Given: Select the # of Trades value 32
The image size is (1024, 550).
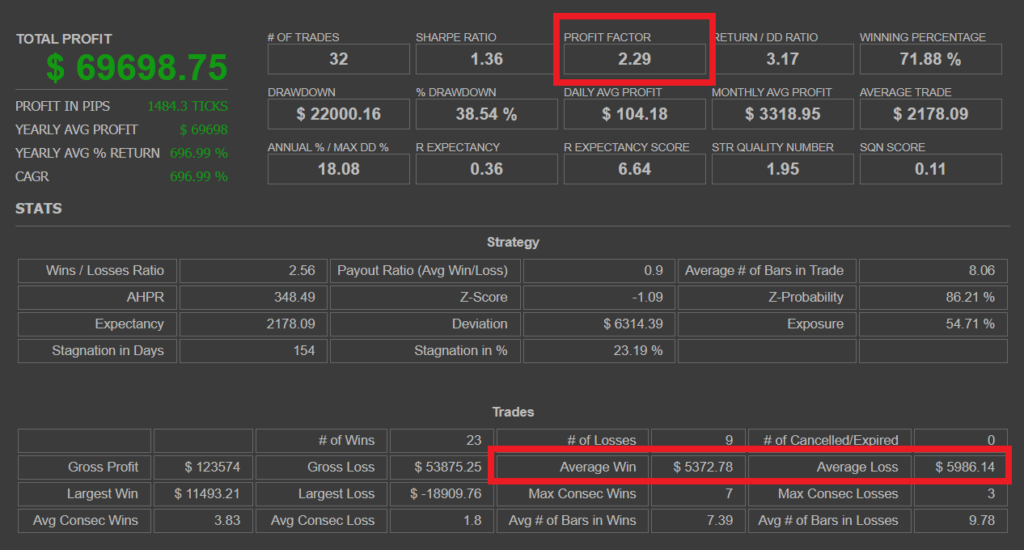Looking at the screenshot, I should 338,59.
